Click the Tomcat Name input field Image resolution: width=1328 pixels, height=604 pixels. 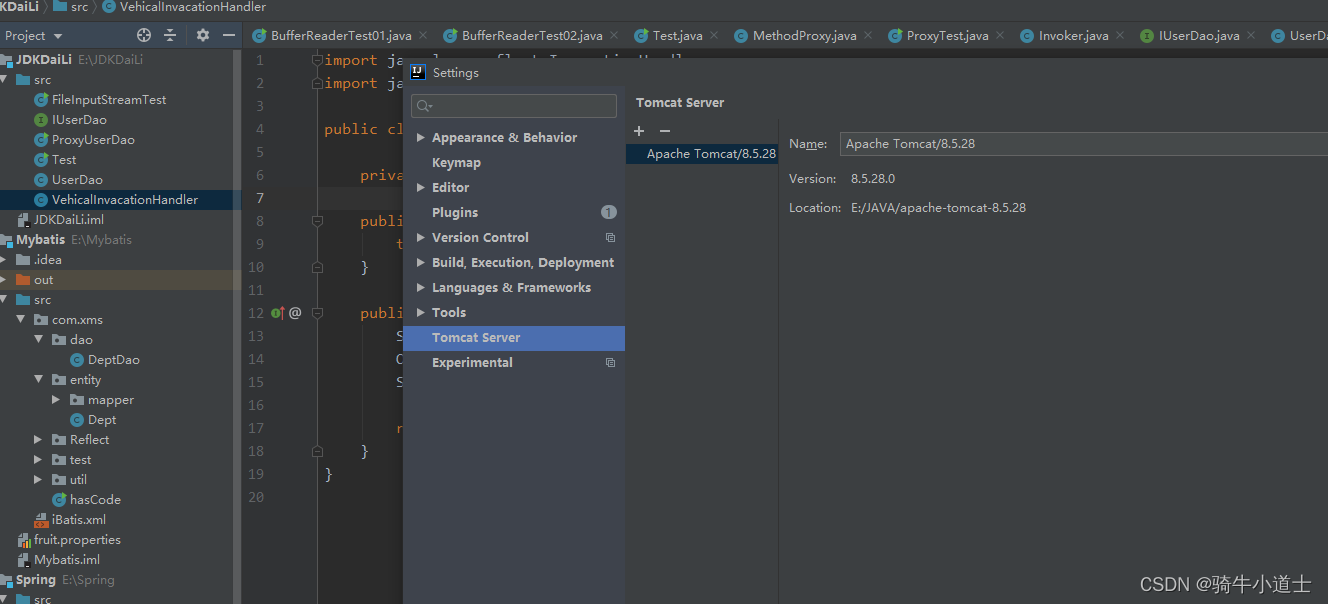(x=1084, y=144)
